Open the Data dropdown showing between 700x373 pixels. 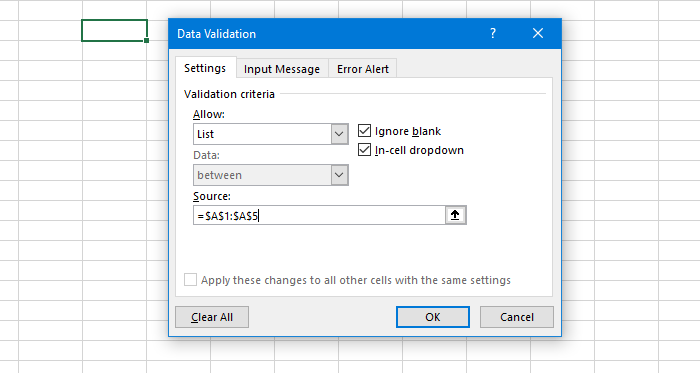339,175
